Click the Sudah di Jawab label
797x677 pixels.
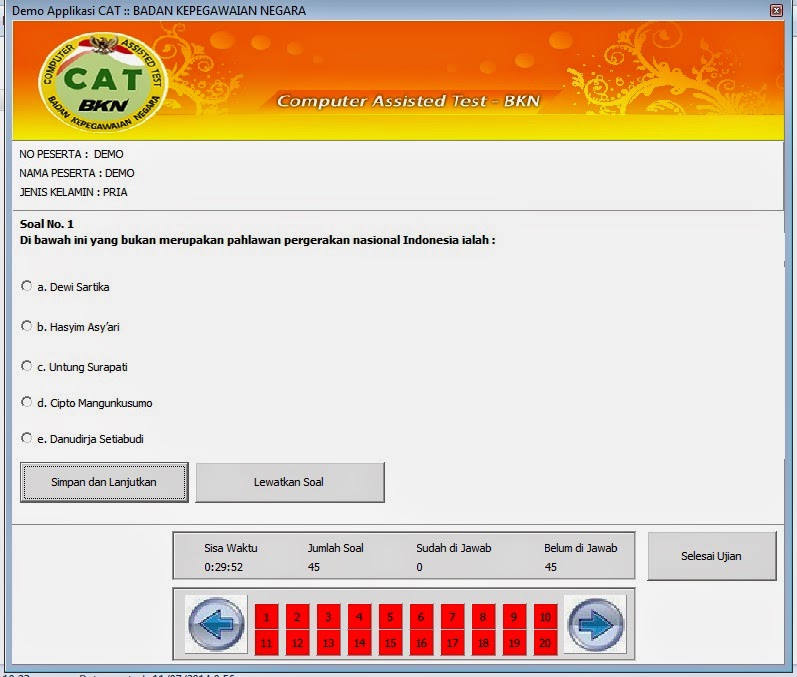453,548
